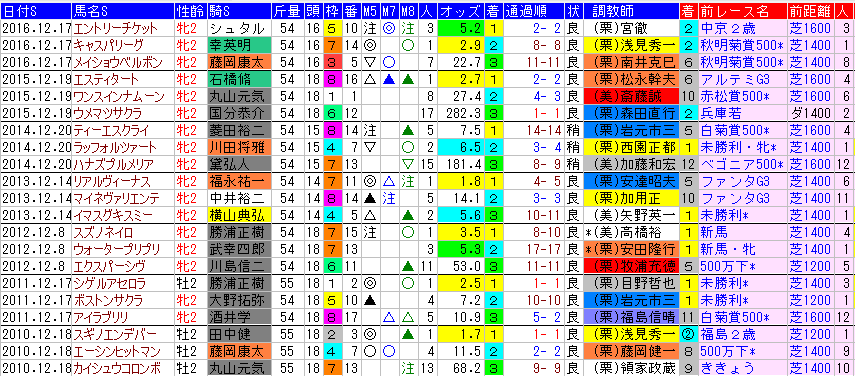Open previous race アルテミG3

[734, 79]
